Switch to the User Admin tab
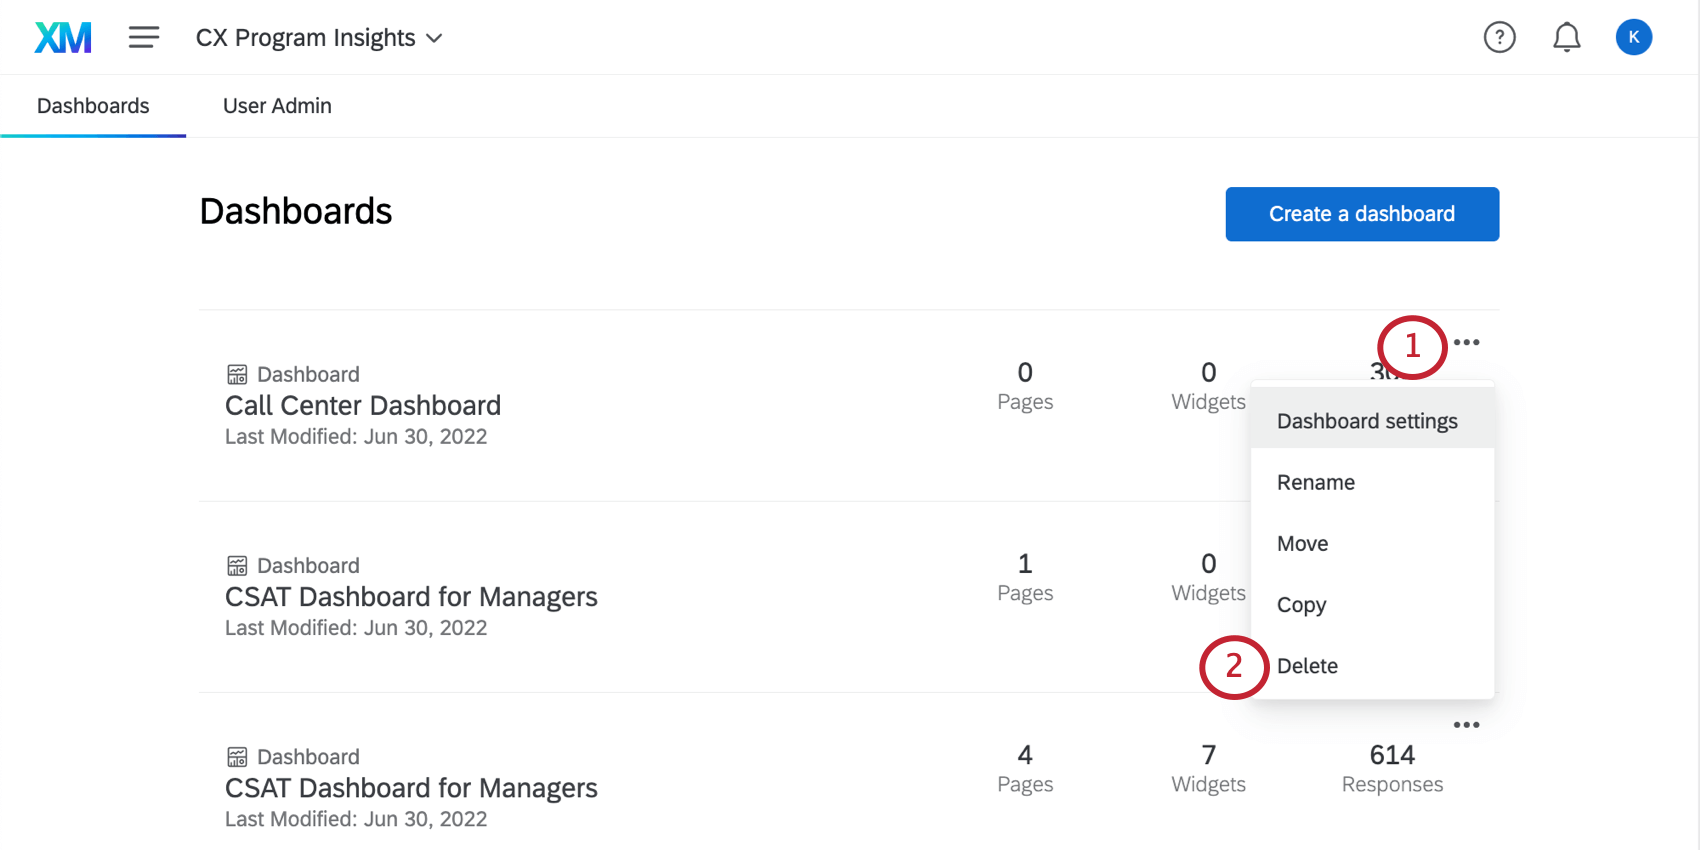Image resolution: width=1700 pixels, height=850 pixels. click(x=277, y=106)
